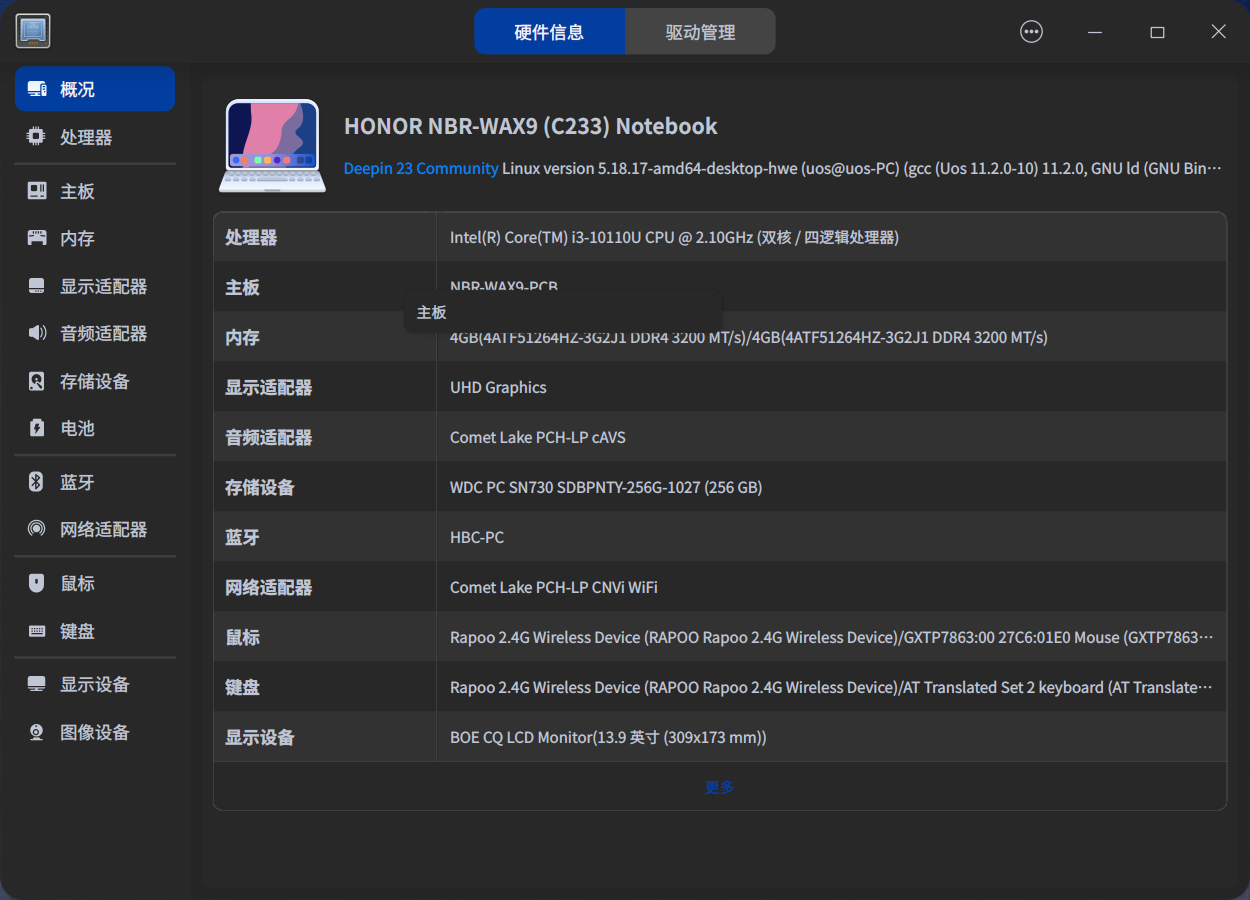Select the 图像设备 label in the sidebar
The width and height of the screenshot is (1250, 900).
coord(95,732)
